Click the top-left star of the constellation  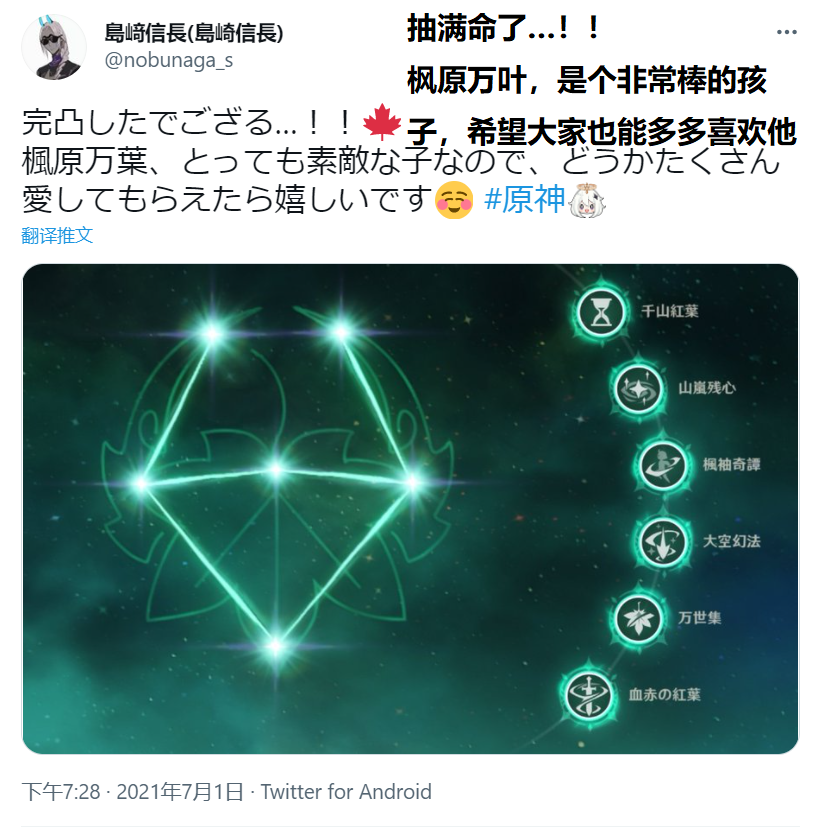click(x=212, y=333)
